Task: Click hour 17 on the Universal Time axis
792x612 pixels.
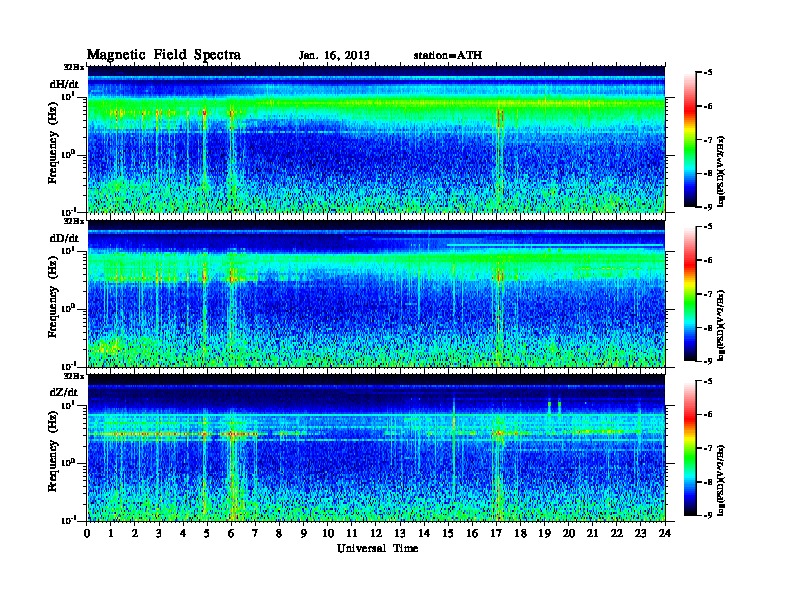Action: pos(496,534)
